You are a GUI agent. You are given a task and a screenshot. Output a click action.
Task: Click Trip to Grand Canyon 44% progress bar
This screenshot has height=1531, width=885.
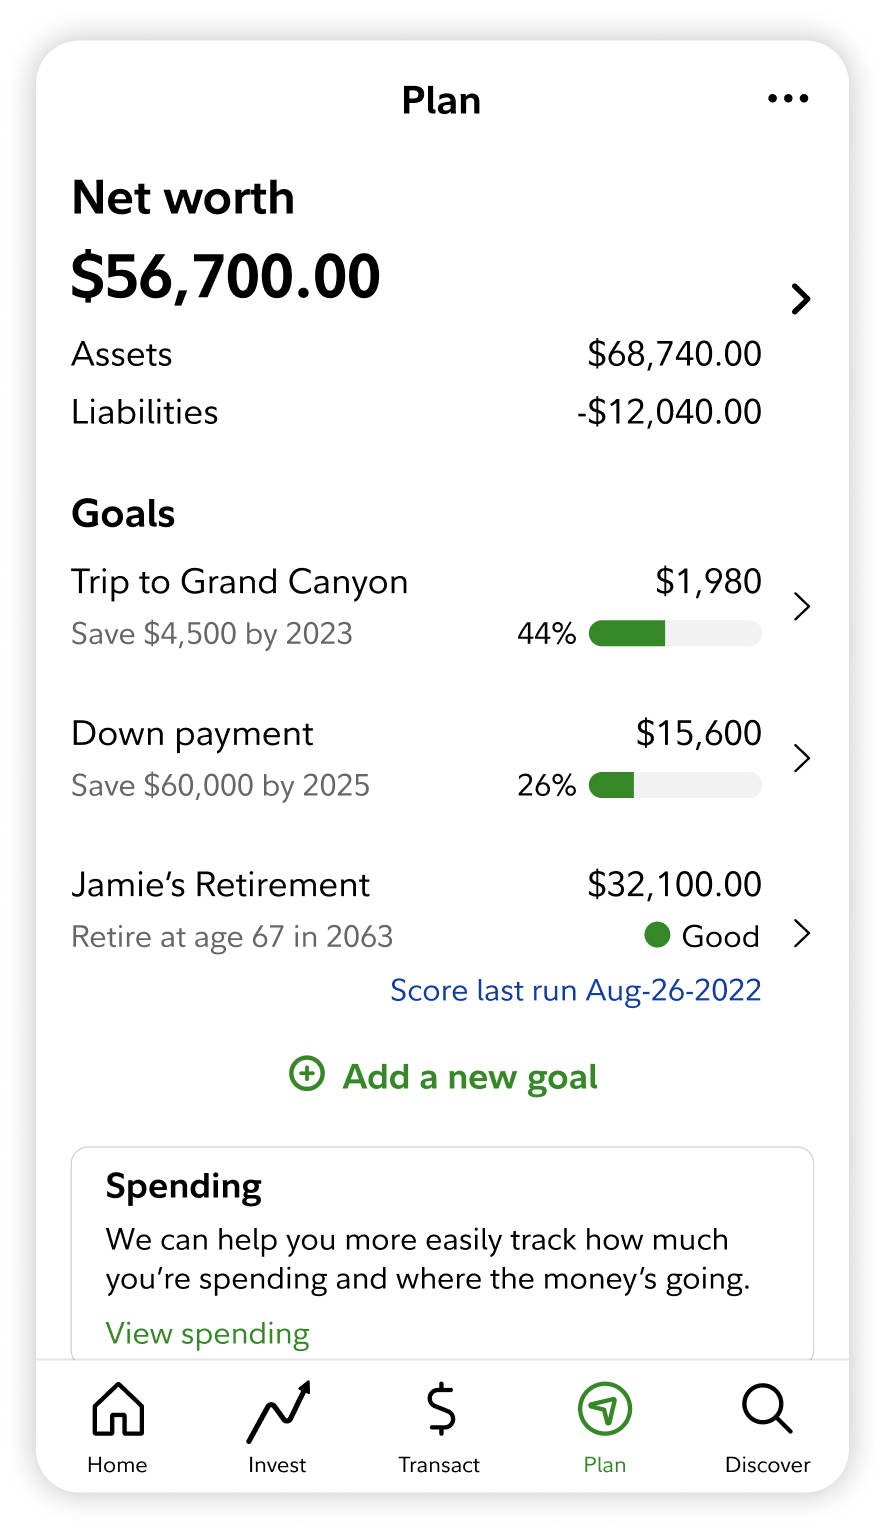pyautogui.click(x=675, y=634)
